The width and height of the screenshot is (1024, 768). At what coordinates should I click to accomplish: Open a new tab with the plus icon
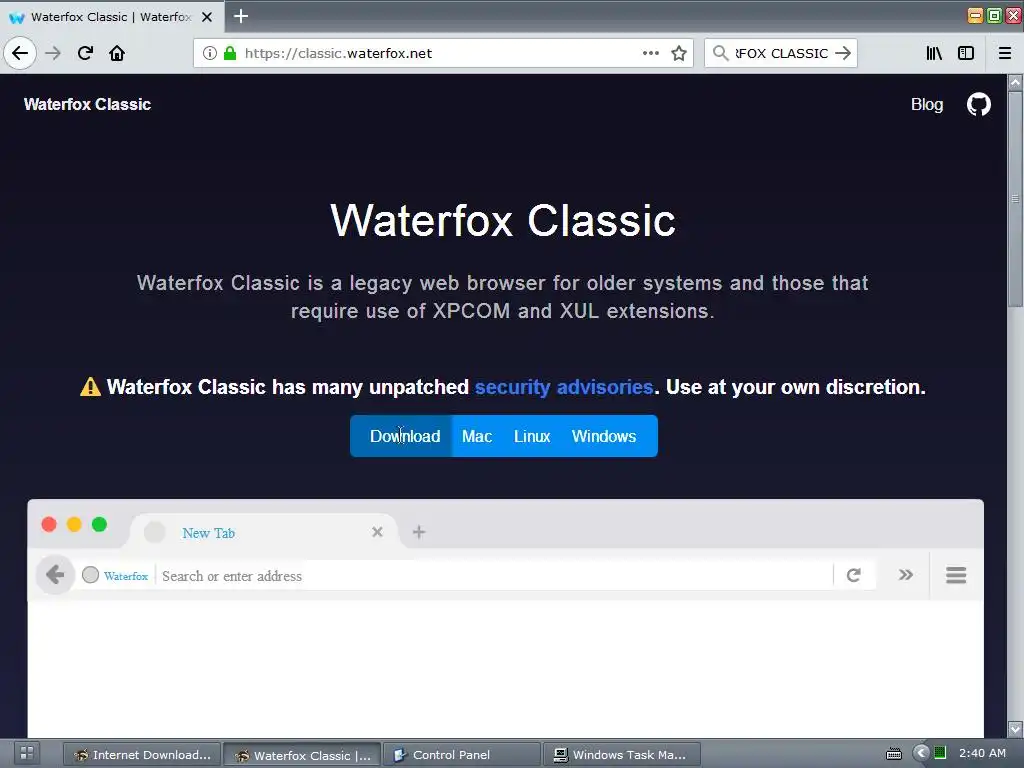pyautogui.click(x=241, y=16)
